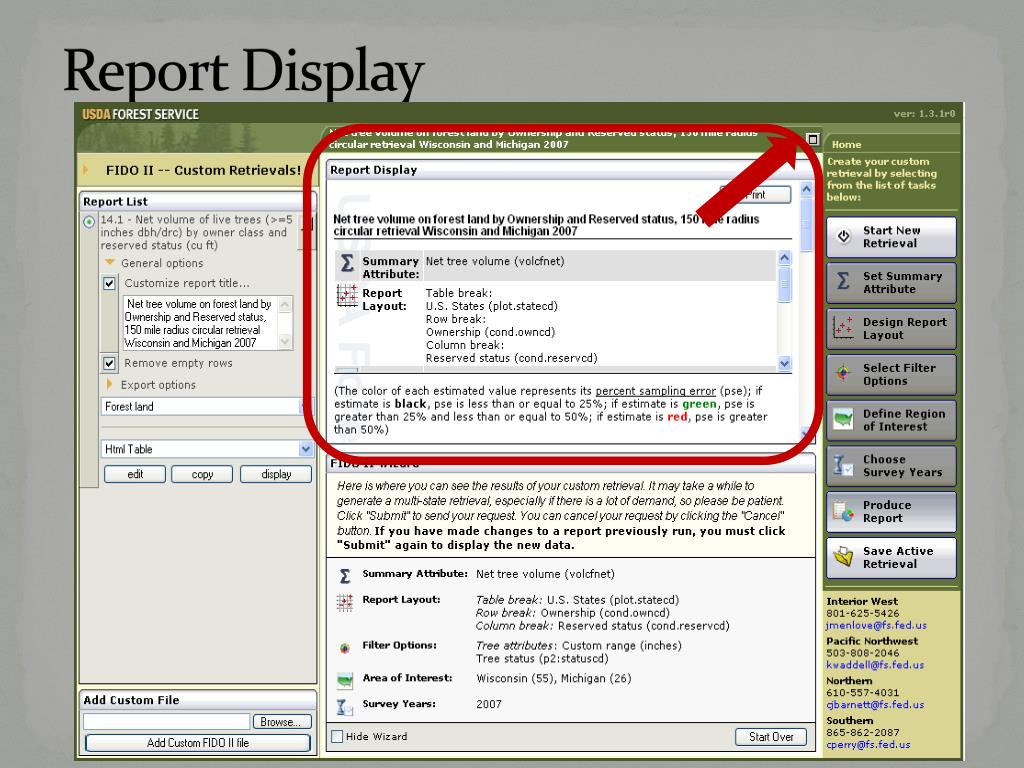Click the cperry@fs.fed.us email link
Image resolution: width=1024 pixels, height=768 pixels.
click(x=869, y=744)
